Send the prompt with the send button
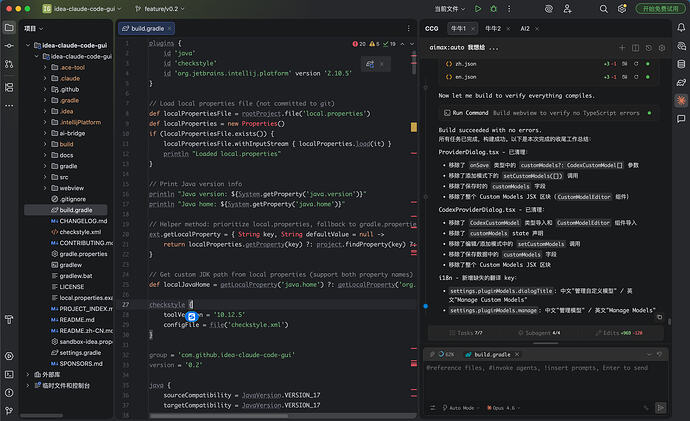The width and height of the screenshot is (690, 421). pyautogui.click(x=661, y=408)
